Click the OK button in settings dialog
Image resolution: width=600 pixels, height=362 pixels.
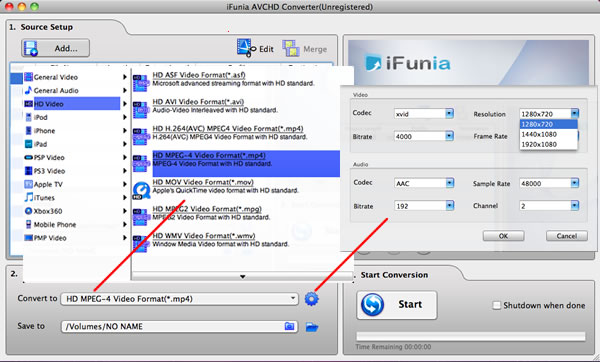[x=503, y=236]
